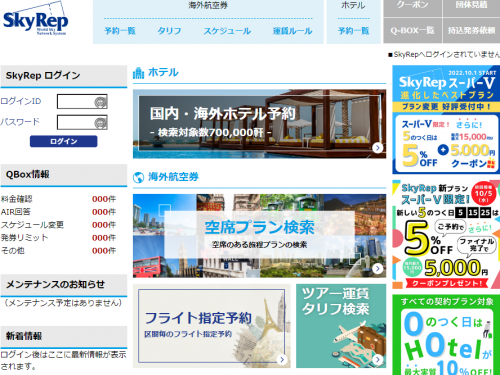
Task: Open the タリフ menu item
Action: [169, 31]
